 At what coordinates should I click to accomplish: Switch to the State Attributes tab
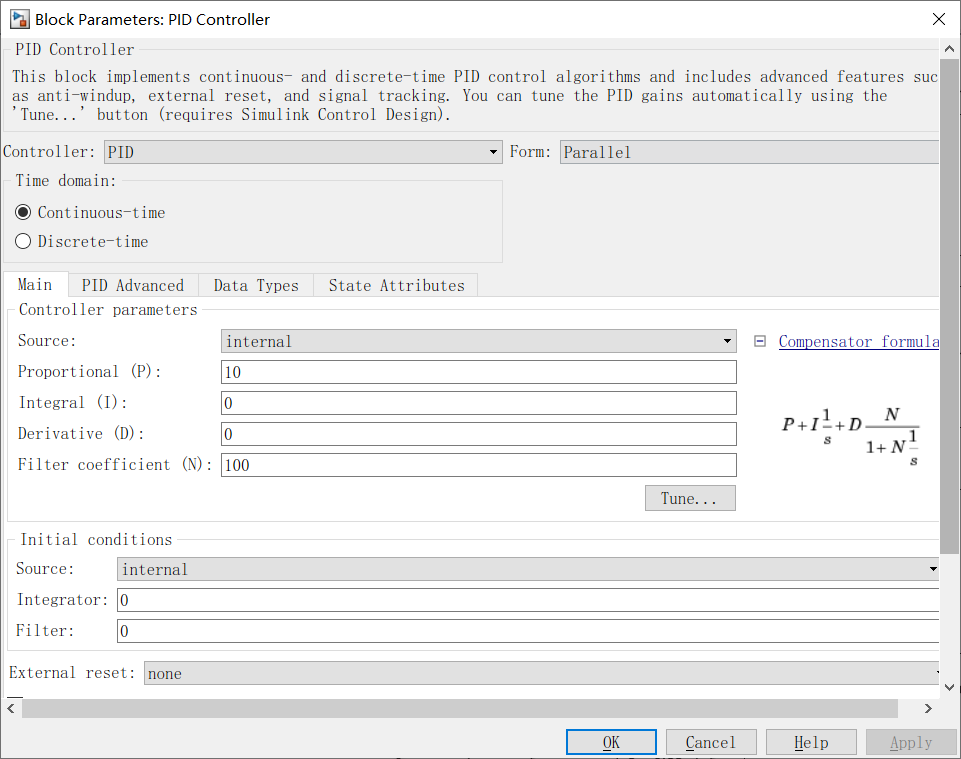coord(397,286)
